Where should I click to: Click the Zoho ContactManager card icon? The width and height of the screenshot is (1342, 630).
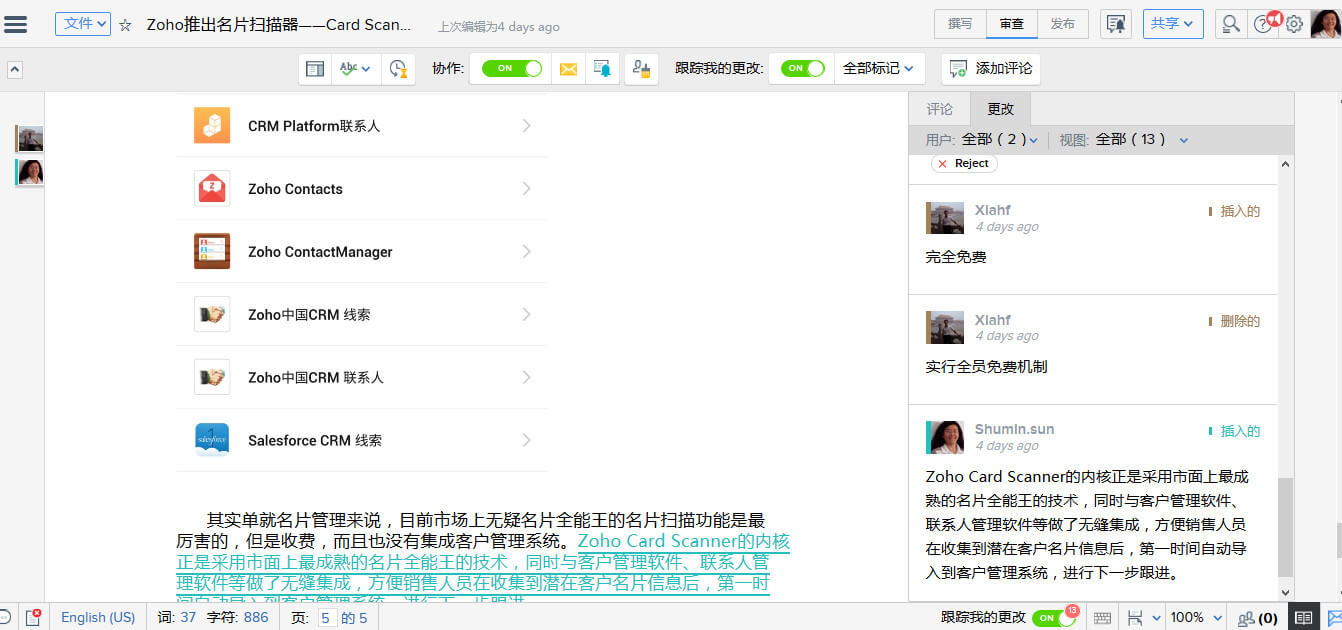pyautogui.click(x=212, y=251)
